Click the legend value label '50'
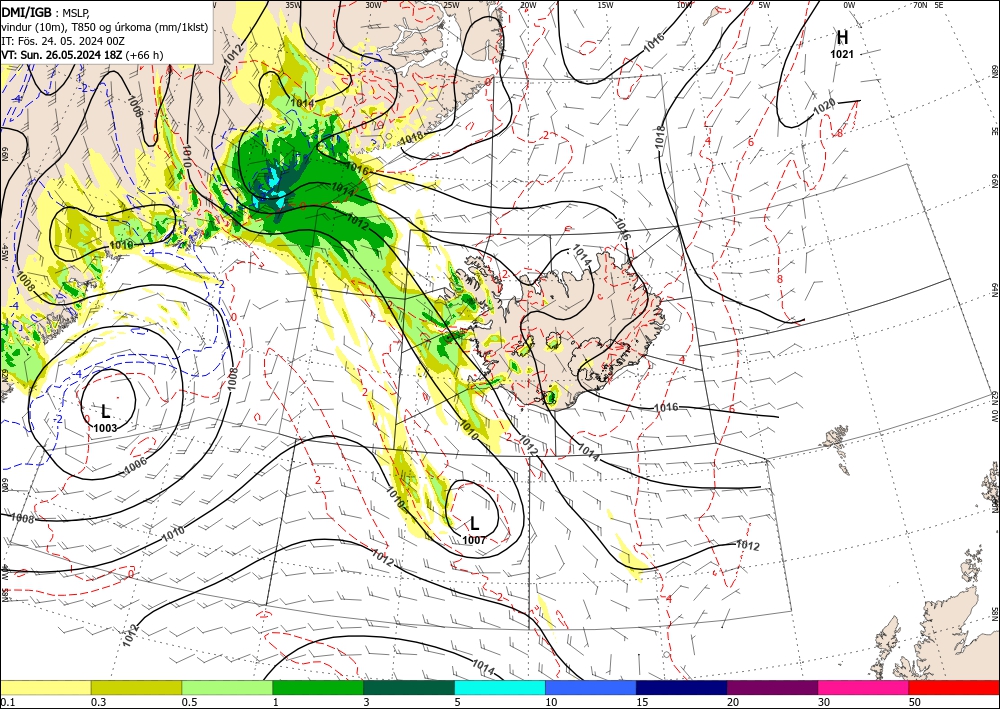The height and width of the screenshot is (709, 1000). 915,702
